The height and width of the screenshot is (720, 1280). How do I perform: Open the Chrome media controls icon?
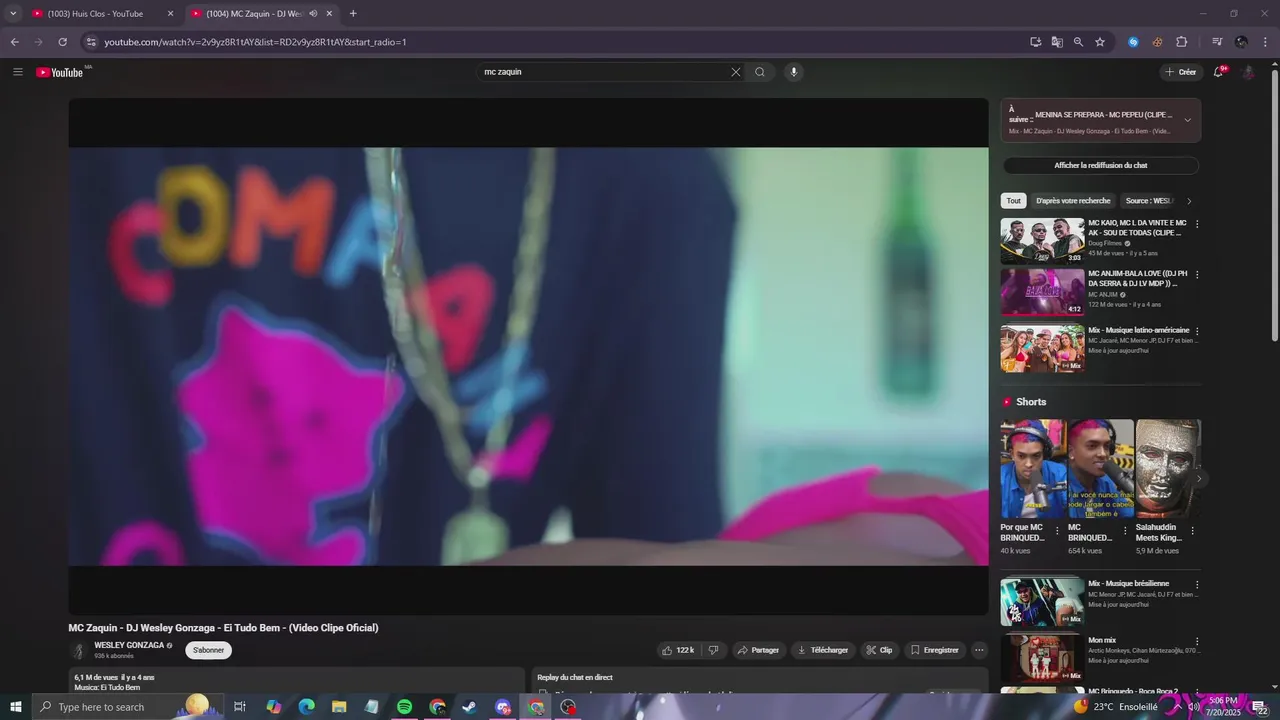click(x=1217, y=42)
